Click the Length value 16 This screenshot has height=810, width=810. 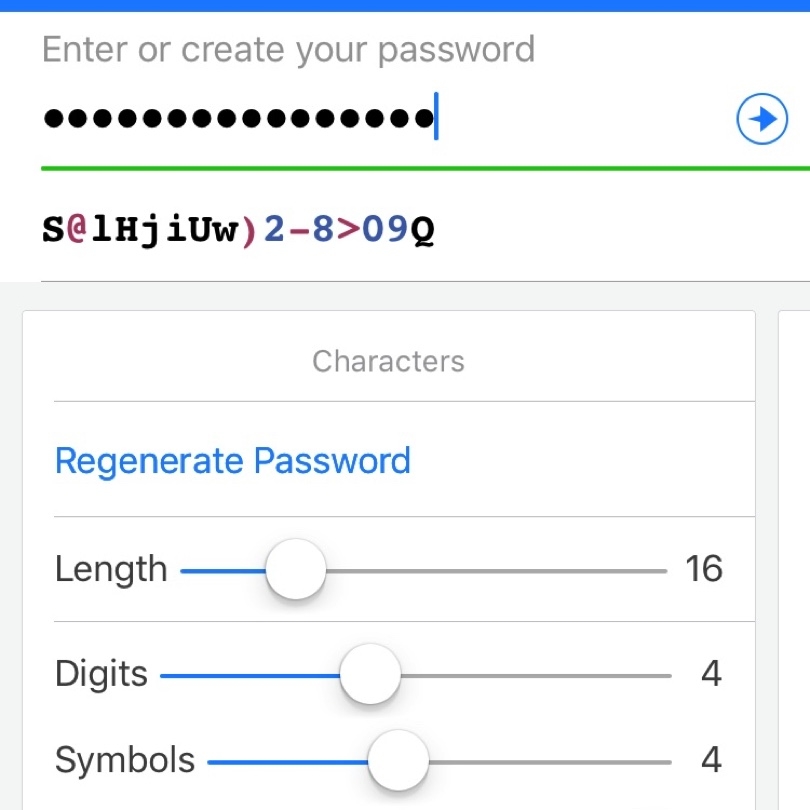click(x=704, y=569)
